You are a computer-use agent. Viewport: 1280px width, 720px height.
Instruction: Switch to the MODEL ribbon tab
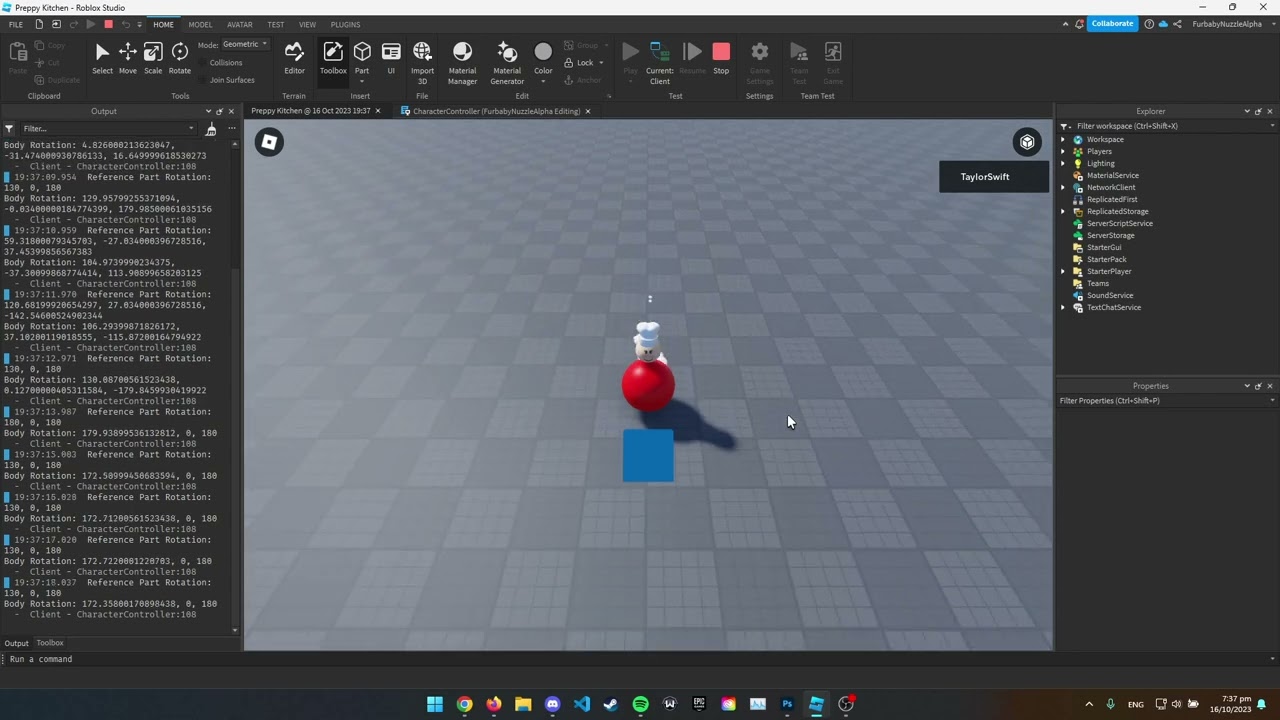(x=200, y=24)
